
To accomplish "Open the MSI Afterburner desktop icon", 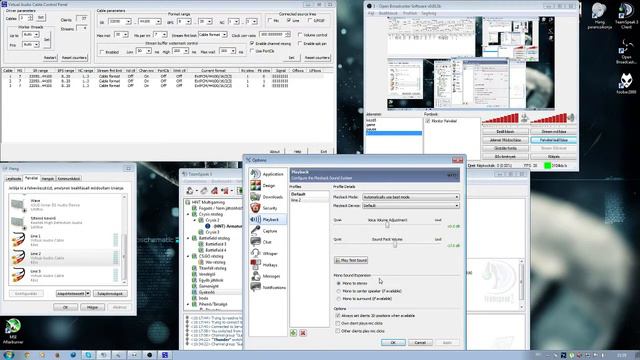I will (x=13, y=331).
